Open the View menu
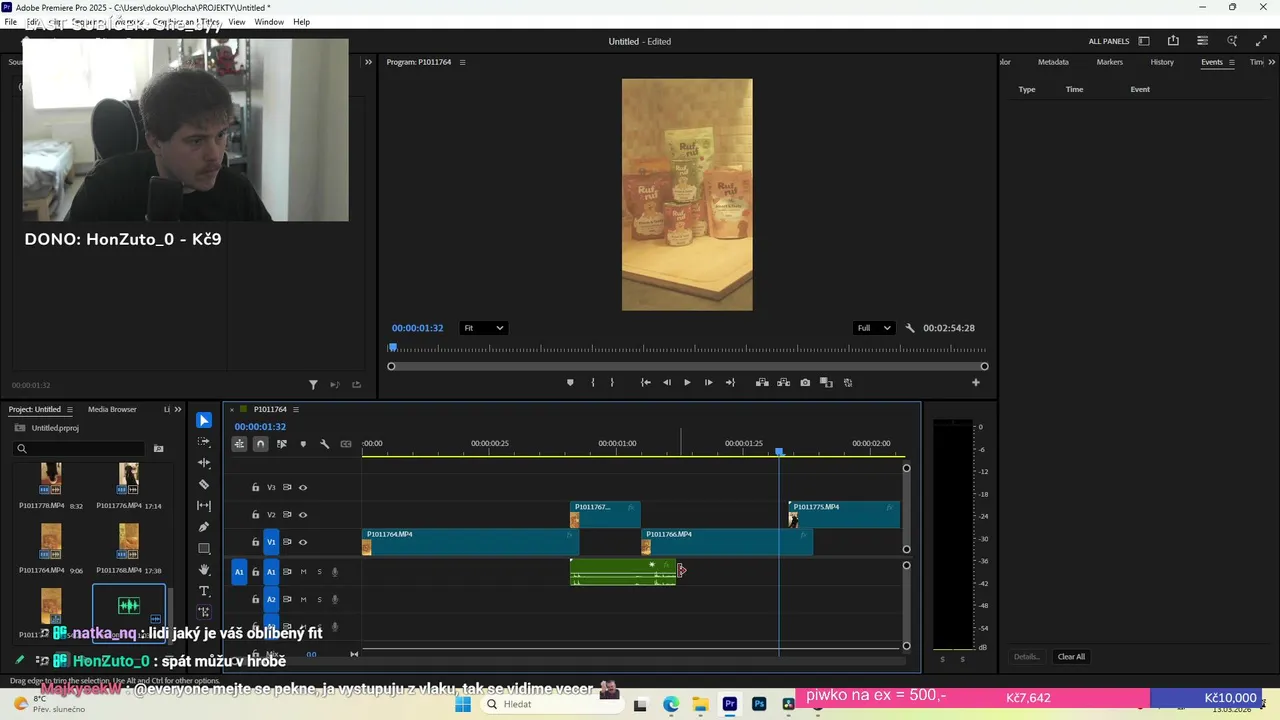The height and width of the screenshot is (720, 1280). (x=237, y=22)
